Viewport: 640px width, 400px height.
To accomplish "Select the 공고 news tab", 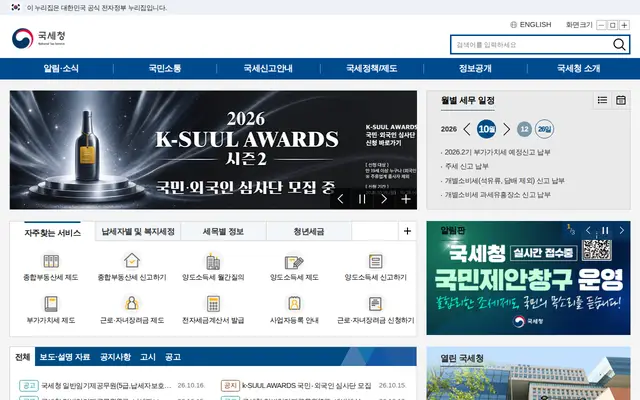I will [x=173, y=357].
